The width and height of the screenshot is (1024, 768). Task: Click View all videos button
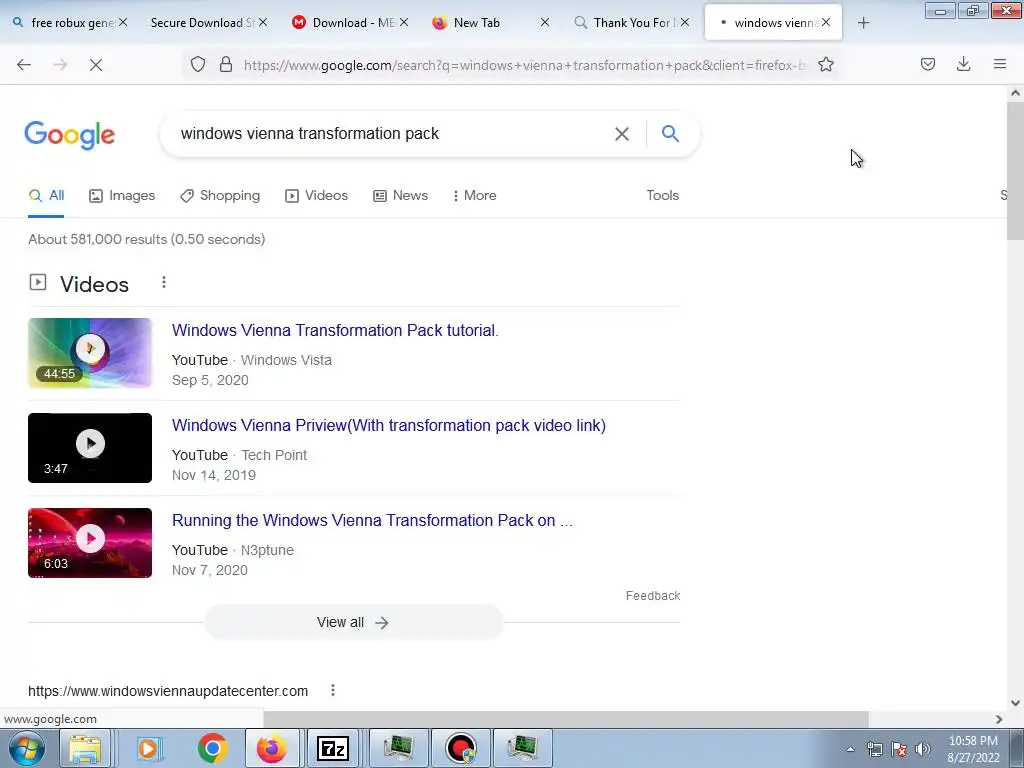353,622
